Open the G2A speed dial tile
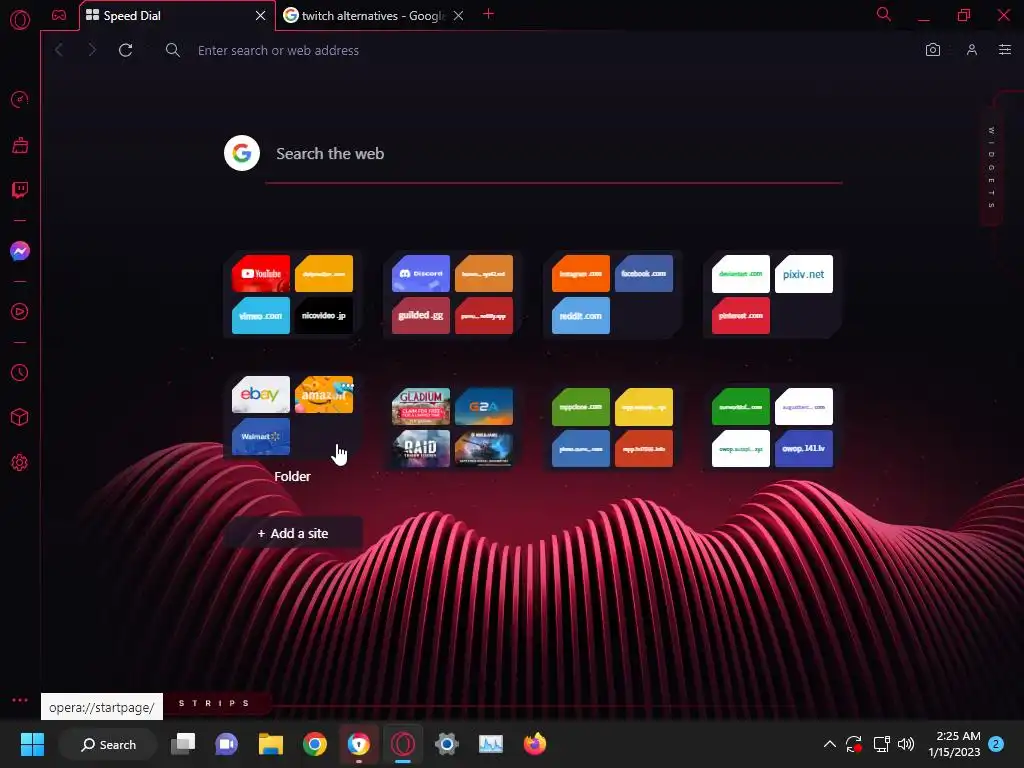This screenshot has height=768, width=1024. pyautogui.click(x=484, y=406)
